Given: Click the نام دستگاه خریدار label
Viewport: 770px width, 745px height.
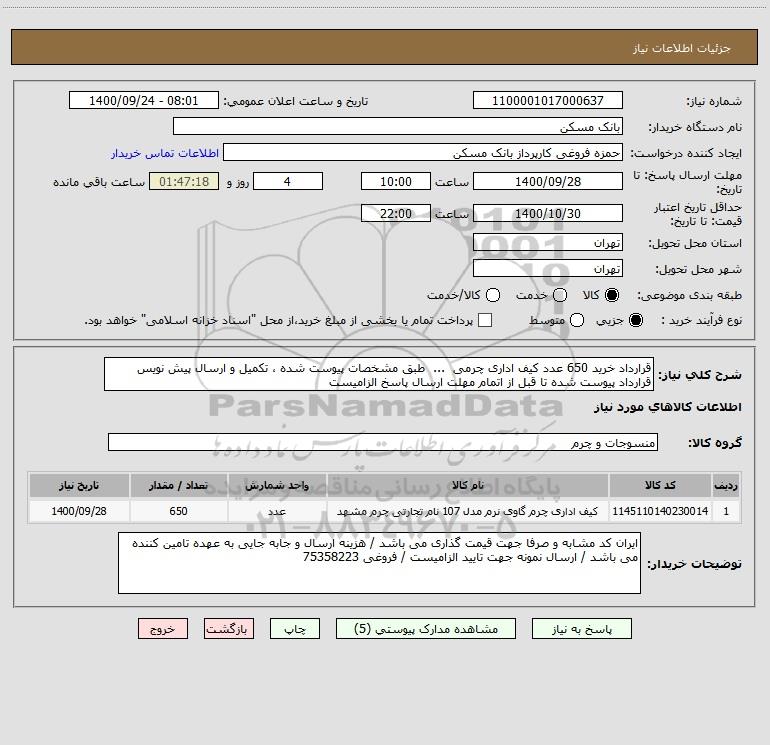Looking at the screenshot, I should coord(695,128).
